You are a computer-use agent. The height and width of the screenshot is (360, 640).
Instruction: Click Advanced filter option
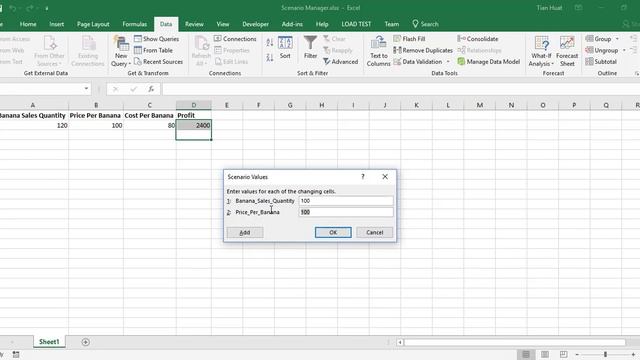point(340,62)
